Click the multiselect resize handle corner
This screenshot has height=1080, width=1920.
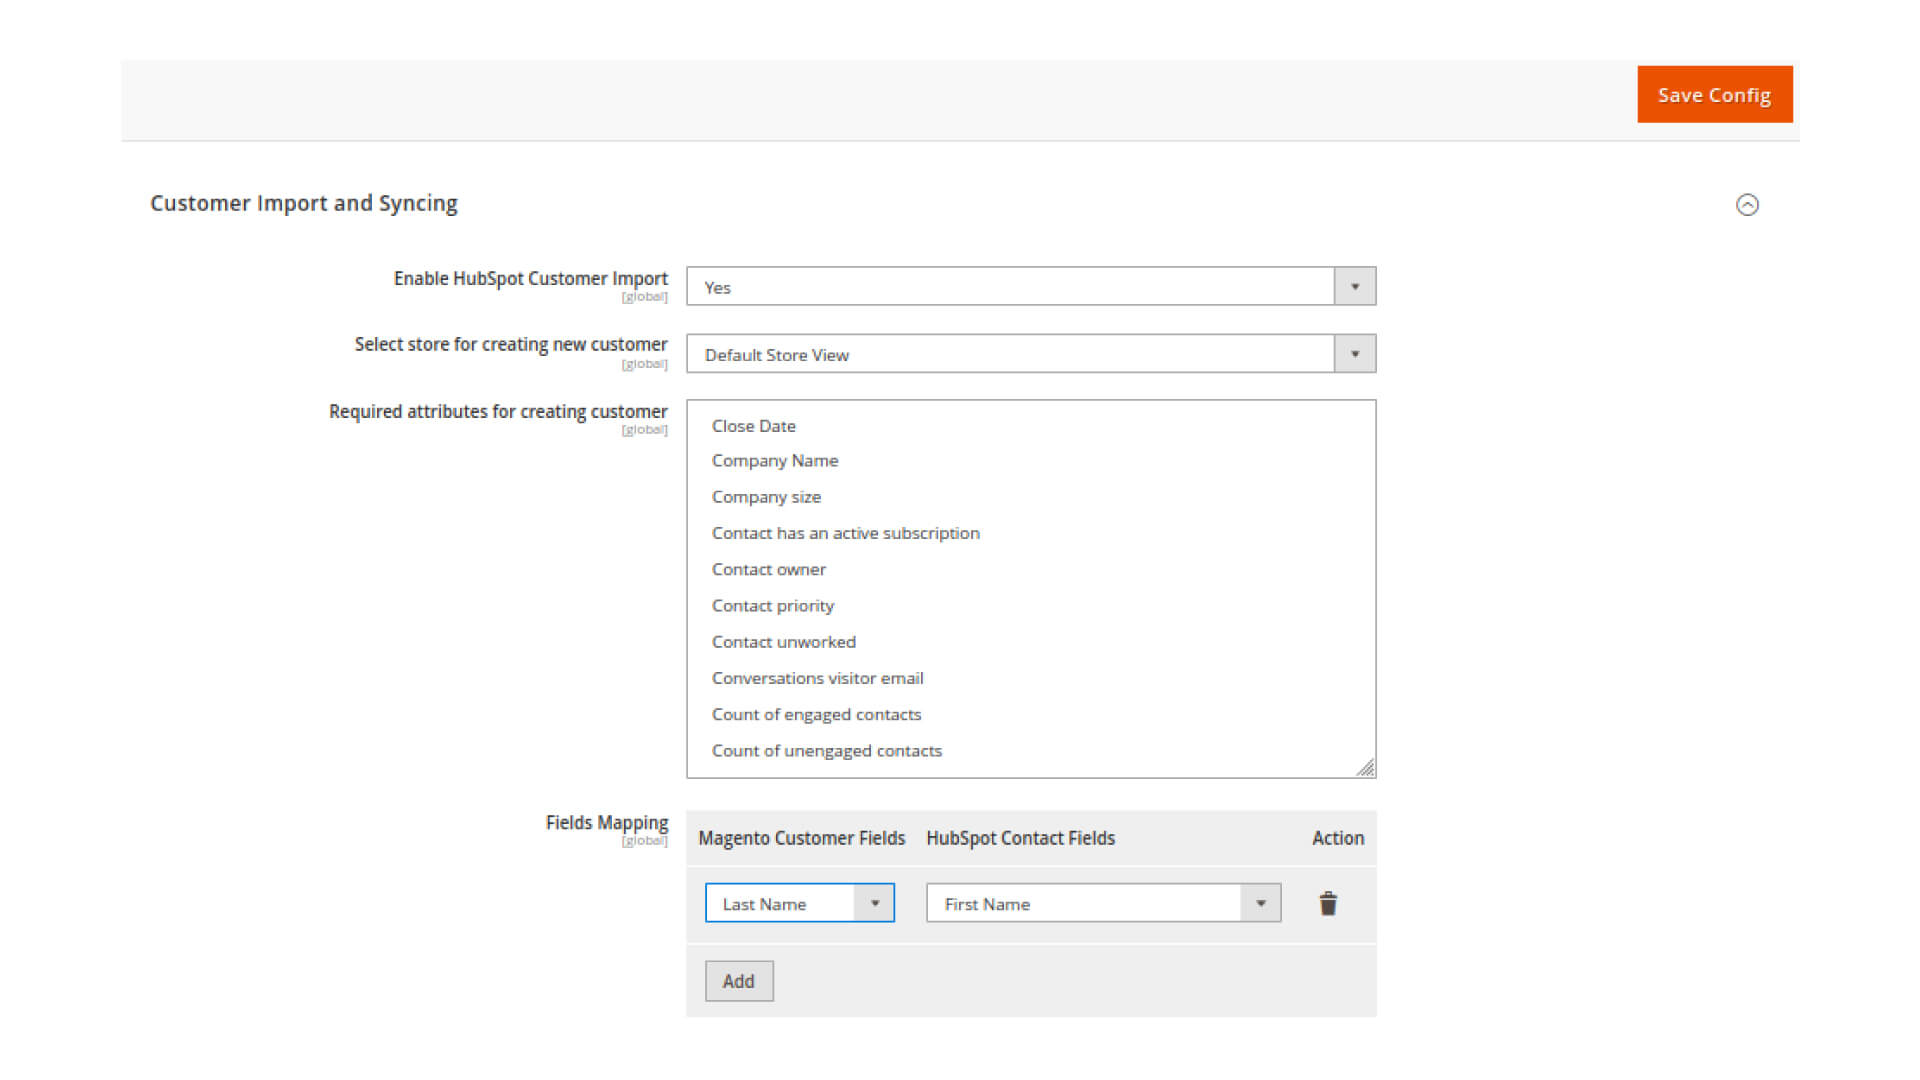(x=1366, y=768)
